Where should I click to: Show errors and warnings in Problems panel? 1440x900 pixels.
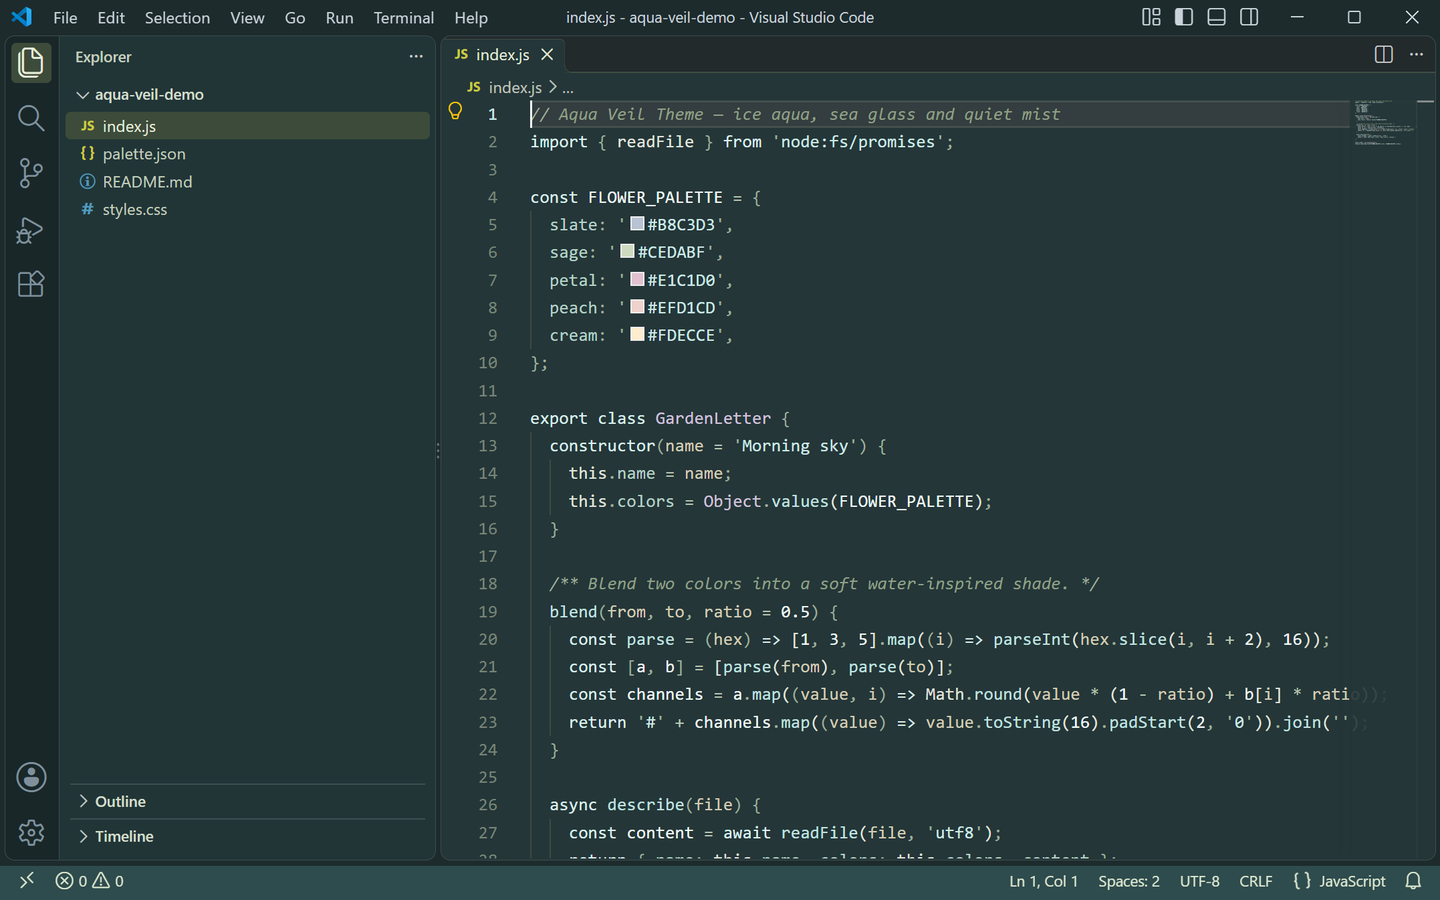coord(90,881)
